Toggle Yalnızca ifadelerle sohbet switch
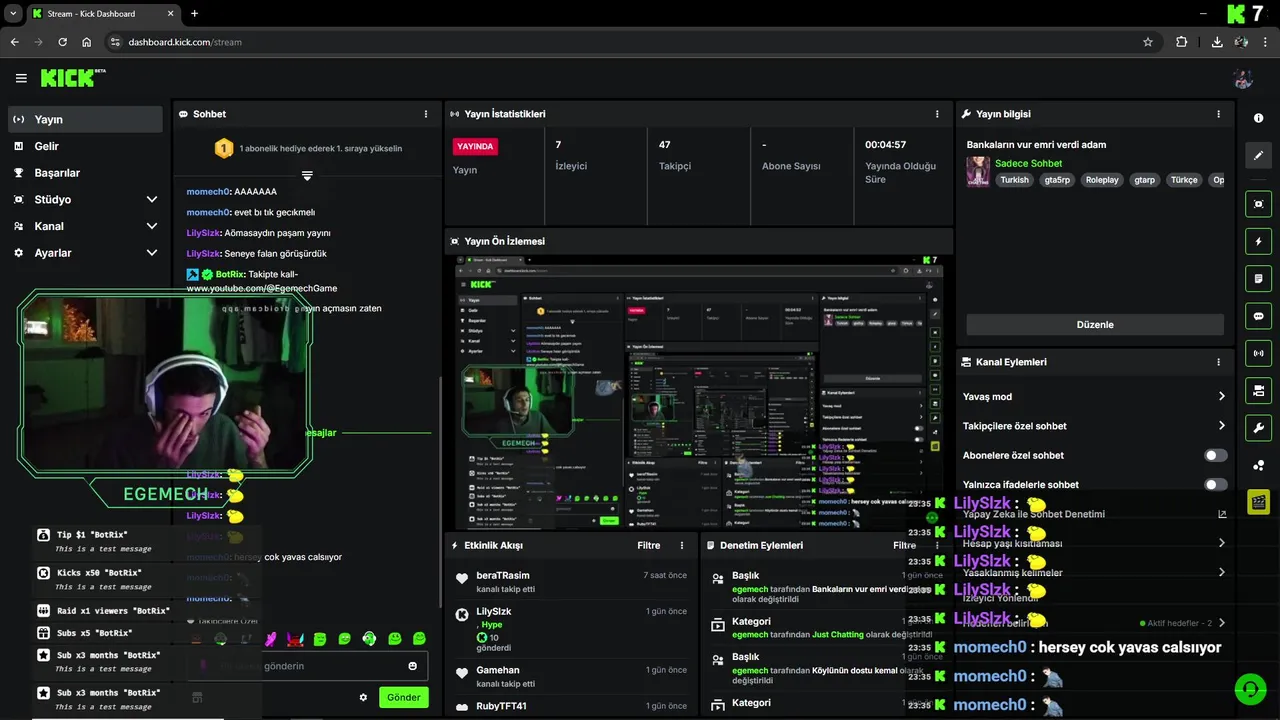The image size is (1280, 720). click(1216, 484)
